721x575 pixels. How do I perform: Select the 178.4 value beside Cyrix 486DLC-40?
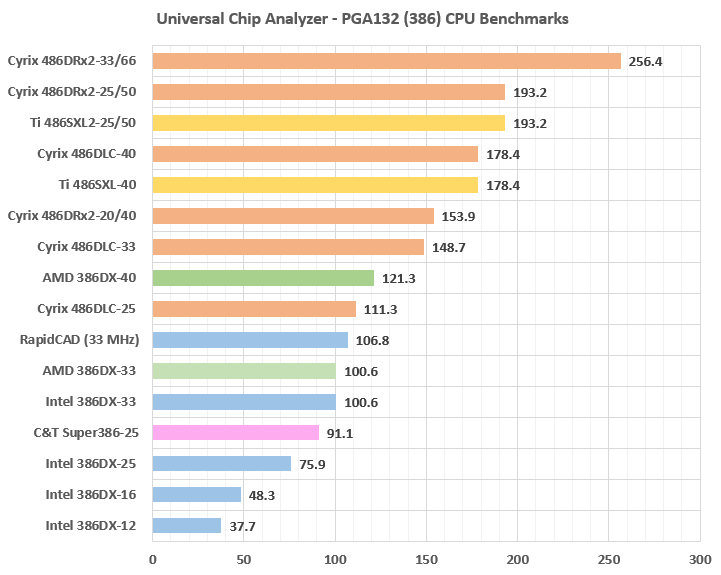pyautogui.click(x=503, y=155)
